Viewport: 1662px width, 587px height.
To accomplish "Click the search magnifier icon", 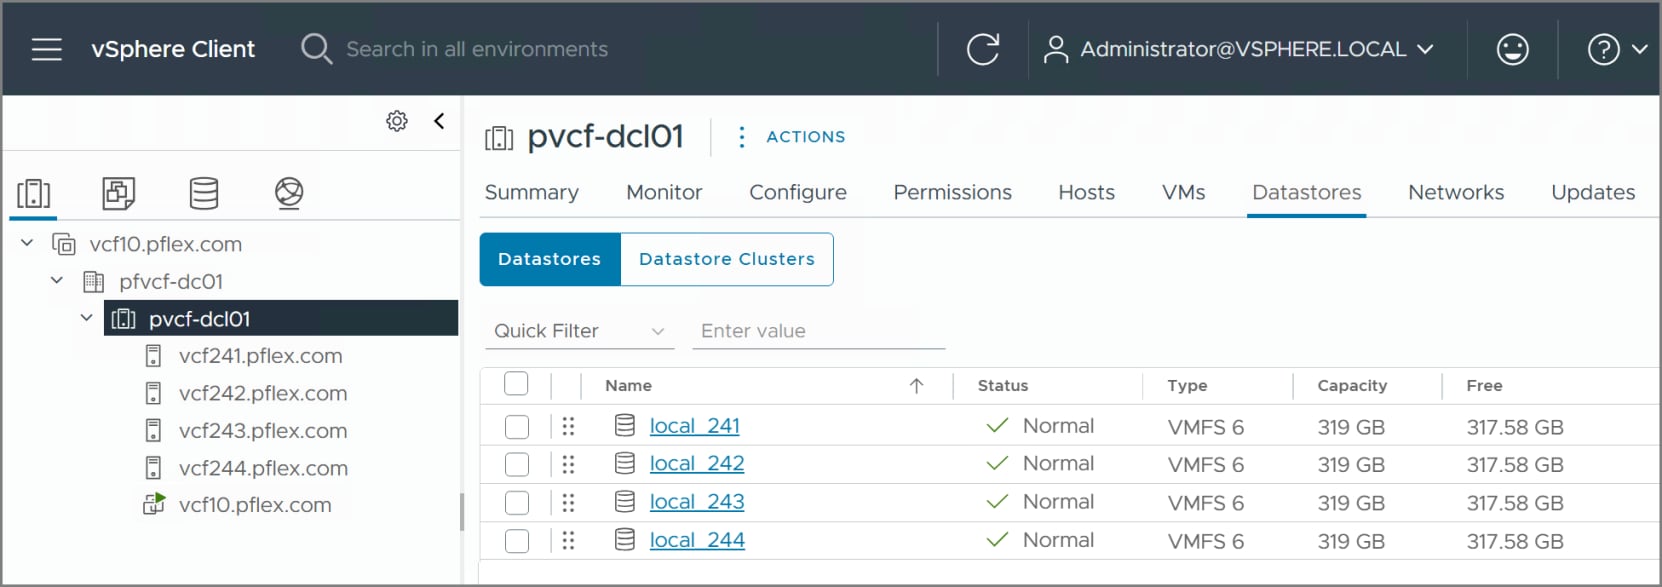I will coord(316,49).
